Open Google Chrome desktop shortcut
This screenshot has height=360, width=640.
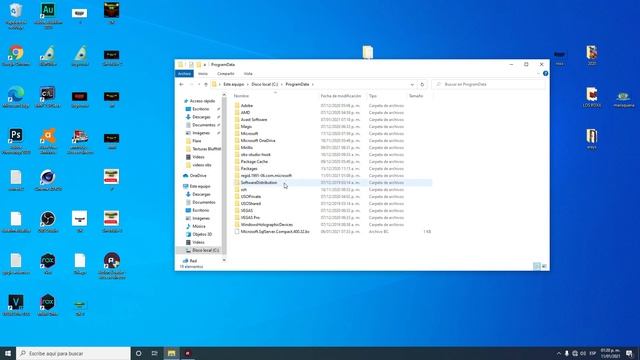click(x=16, y=56)
